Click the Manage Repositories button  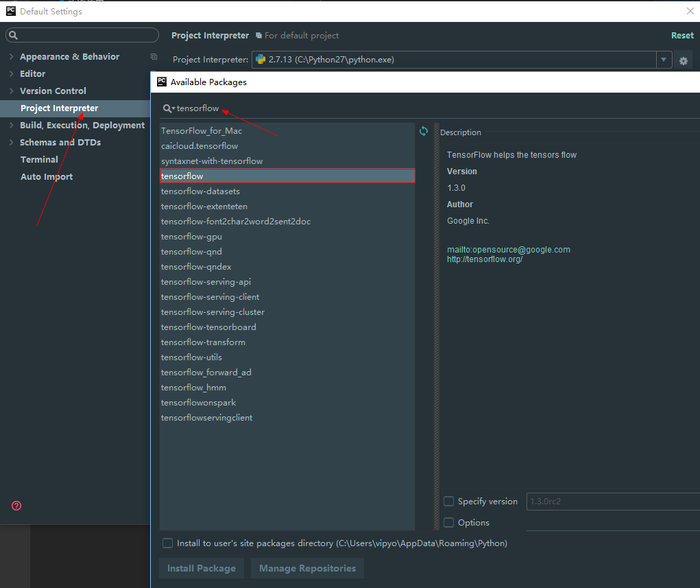tap(307, 568)
